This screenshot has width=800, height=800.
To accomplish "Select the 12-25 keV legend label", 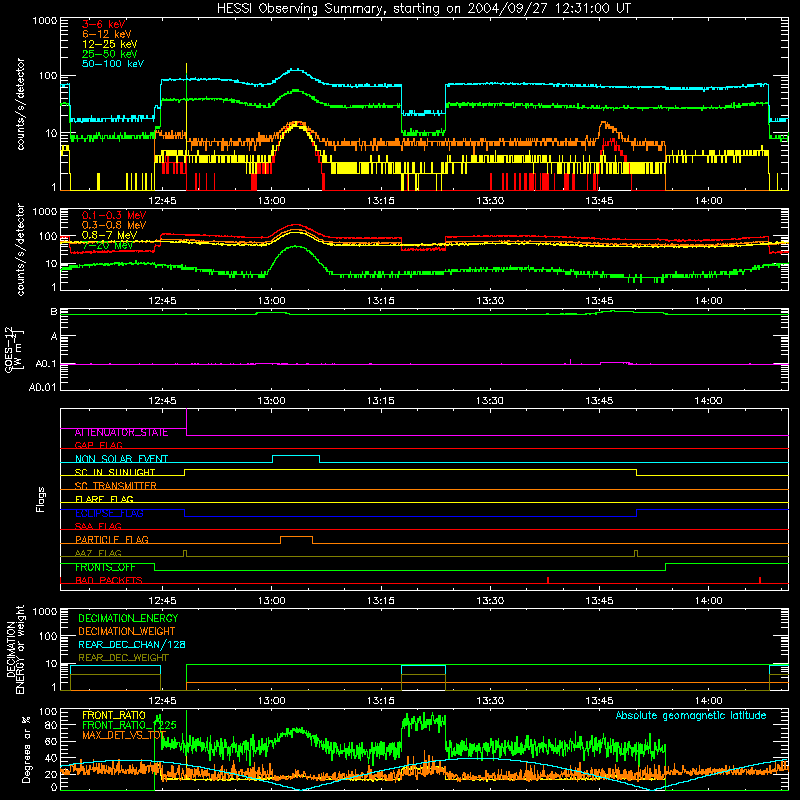I will (110, 44).
